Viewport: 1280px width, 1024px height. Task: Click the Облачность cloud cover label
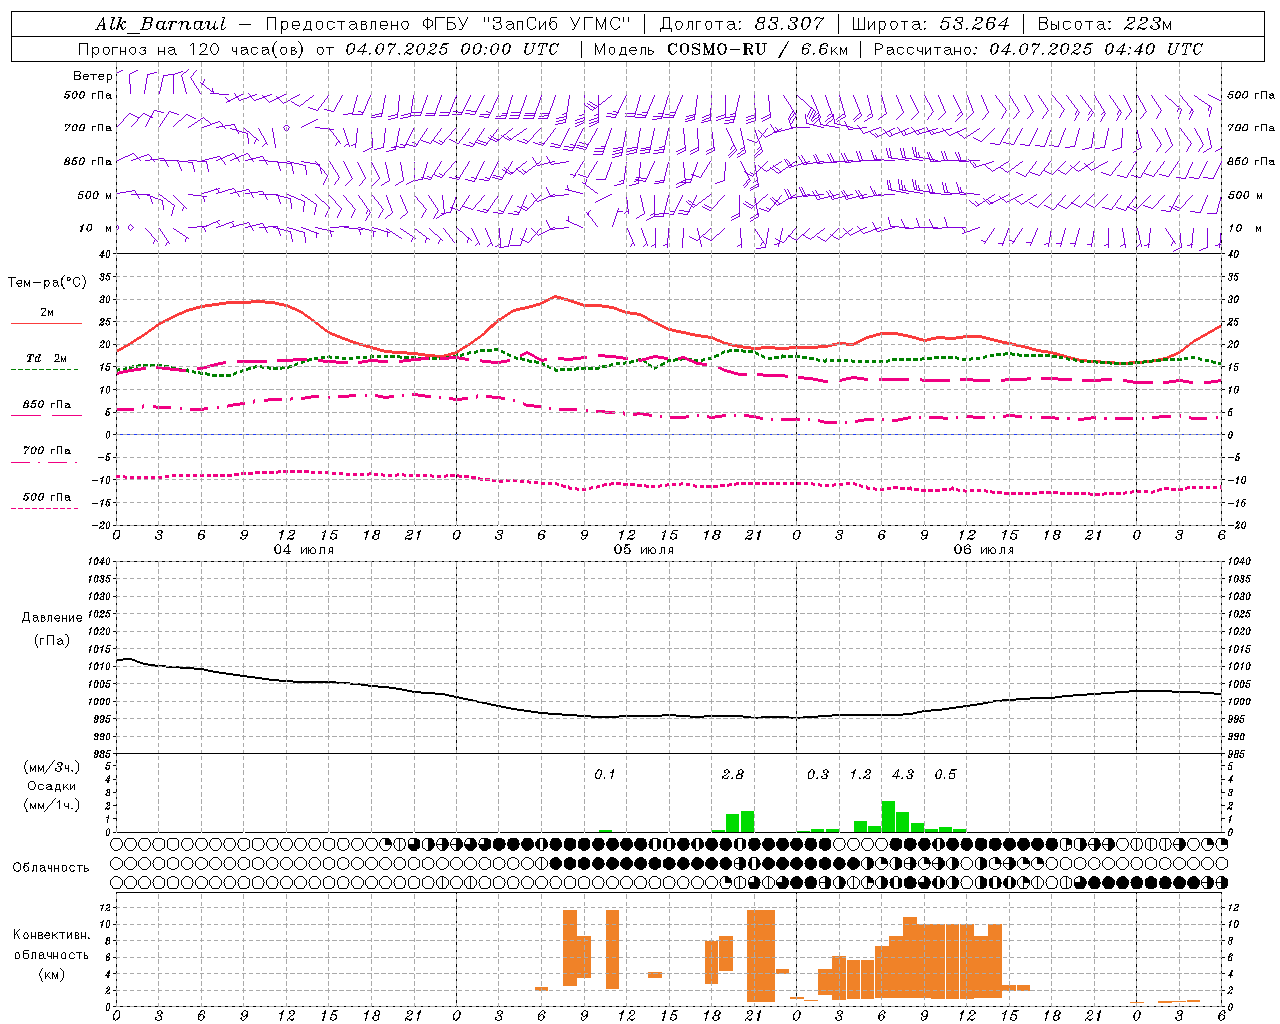tap(51, 867)
